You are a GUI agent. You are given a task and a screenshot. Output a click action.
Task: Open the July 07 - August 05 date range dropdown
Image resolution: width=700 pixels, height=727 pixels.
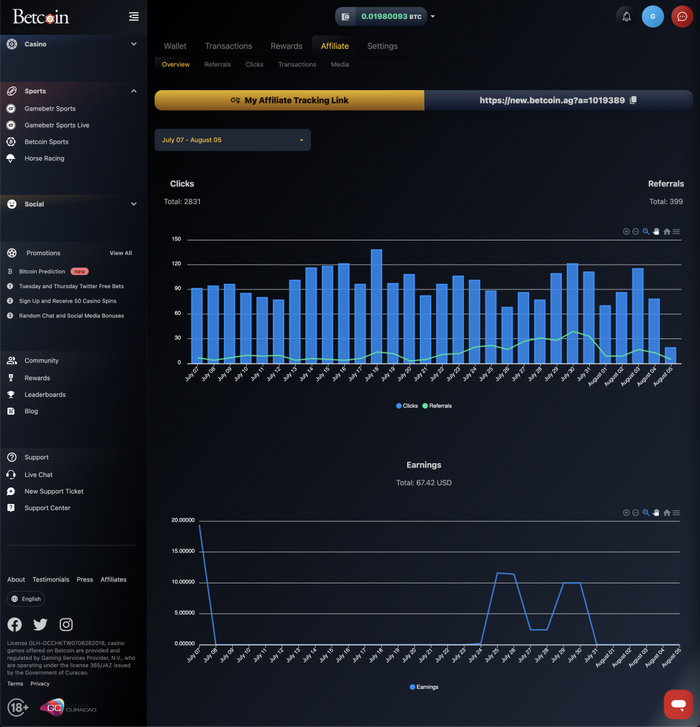pyautogui.click(x=233, y=140)
